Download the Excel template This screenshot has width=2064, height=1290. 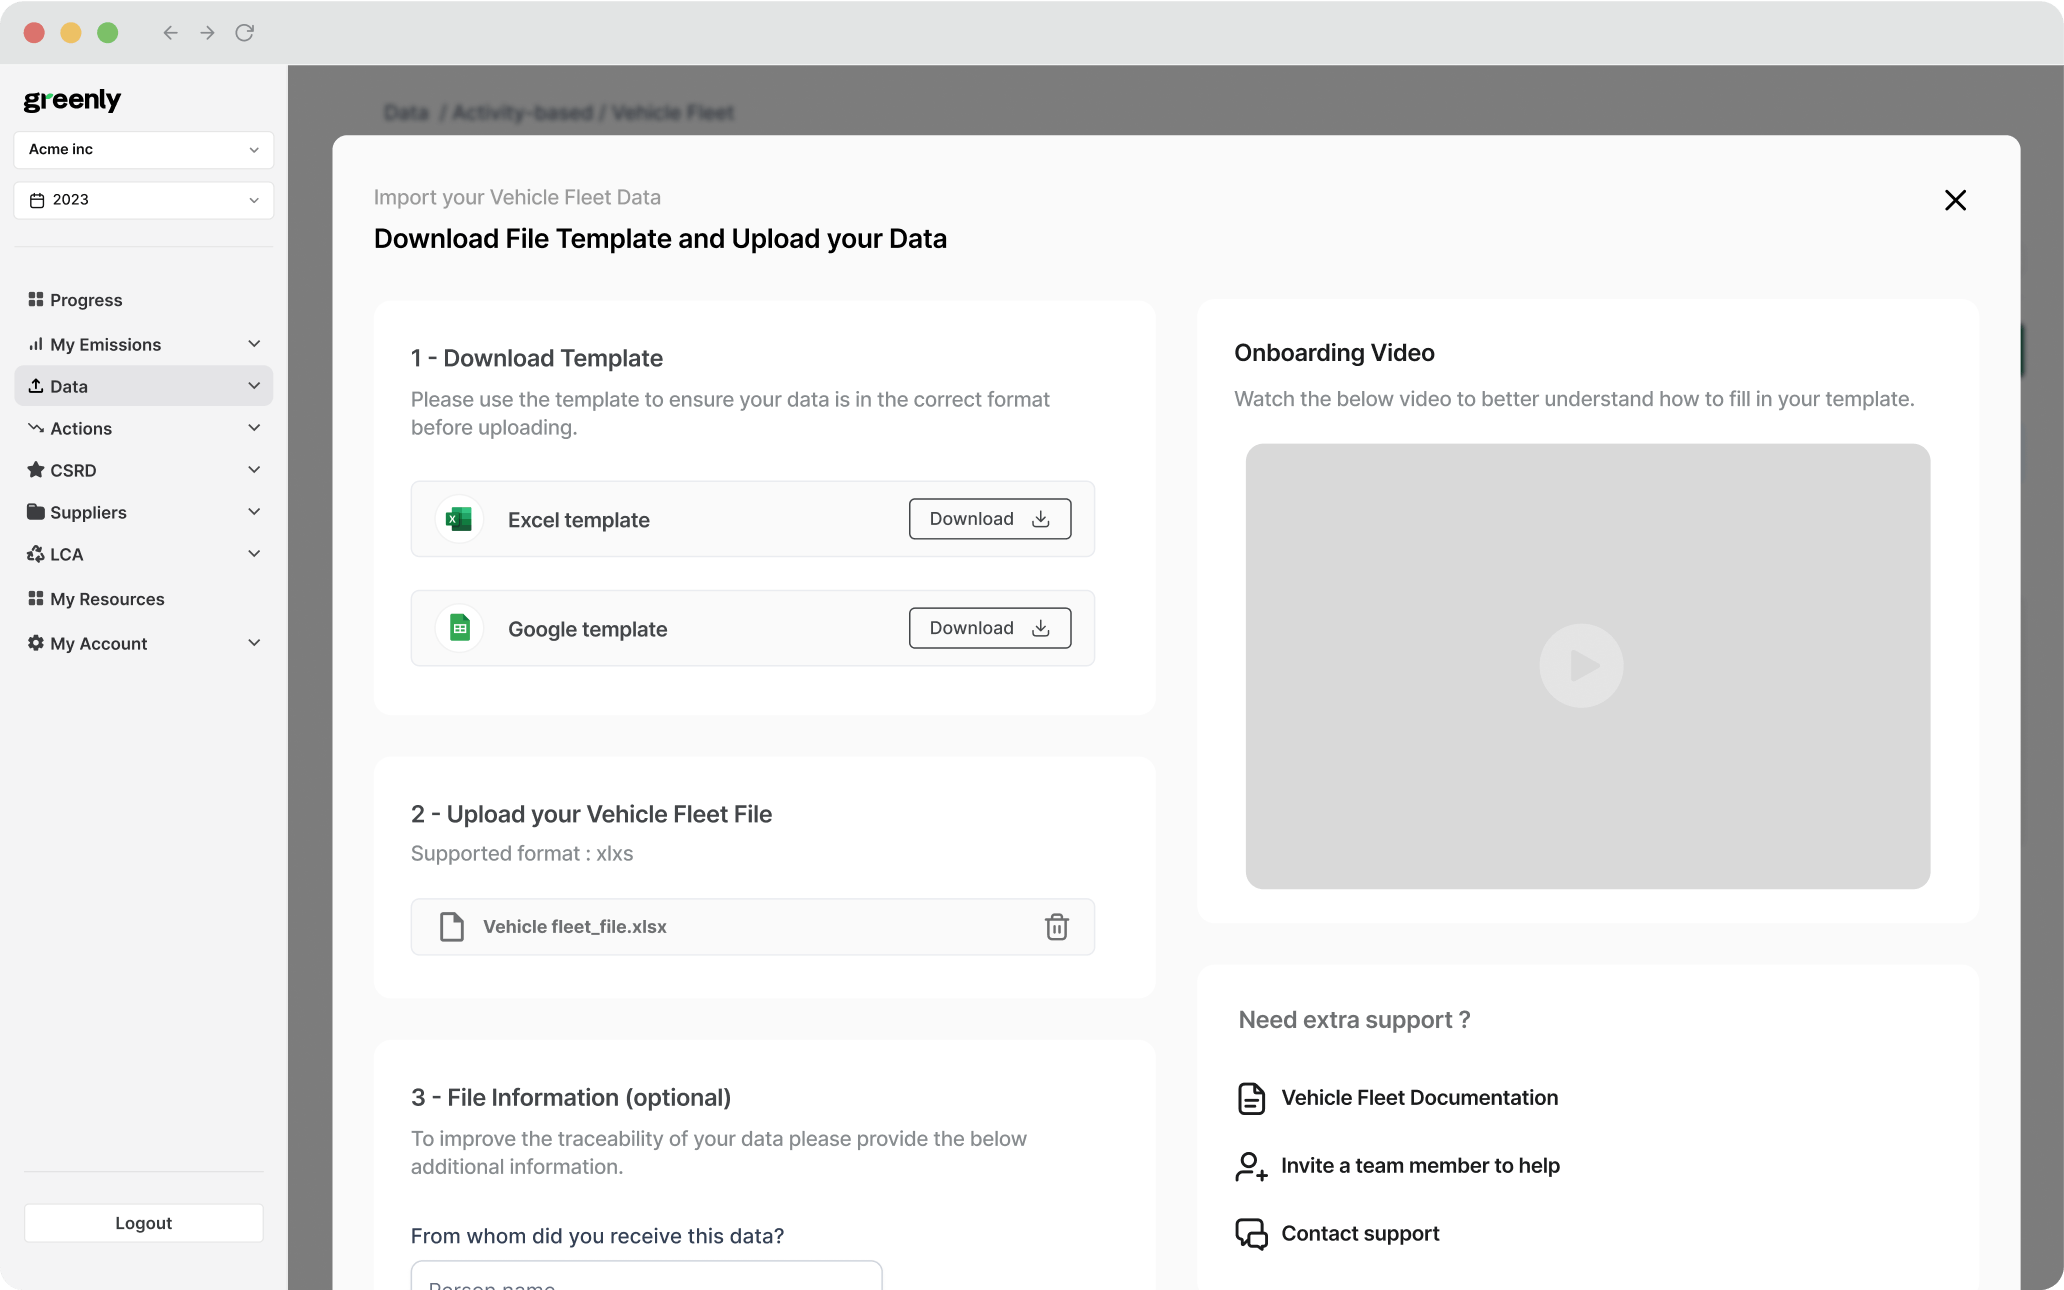[x=989, y=519]
